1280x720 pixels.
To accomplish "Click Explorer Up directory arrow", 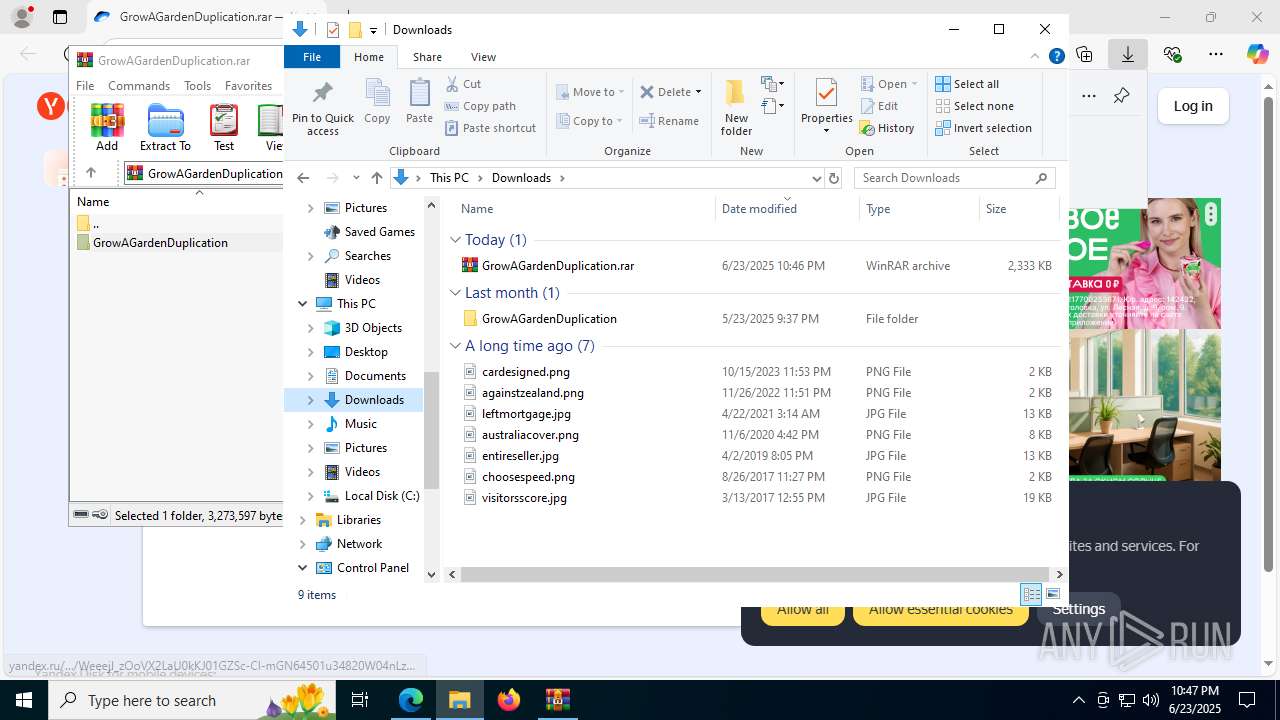I will (x=376, y=178).
